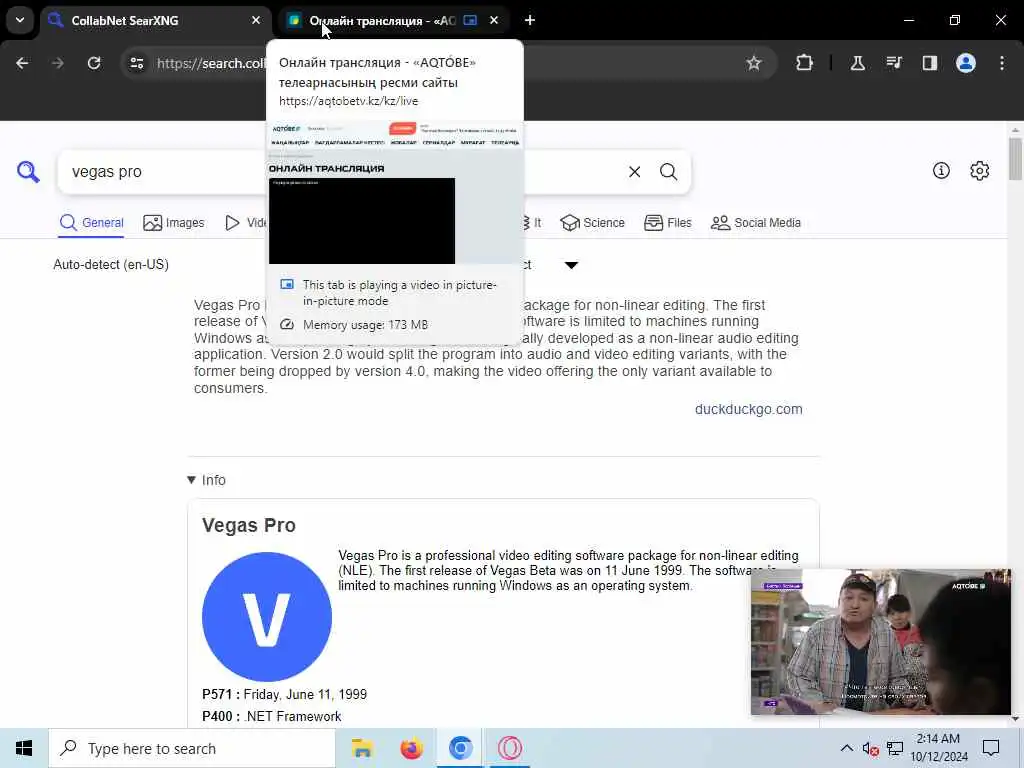Select the Images search category
The height and width of the screenshot is (768, 1024).
pyautogui.click(x=174, y=223)
